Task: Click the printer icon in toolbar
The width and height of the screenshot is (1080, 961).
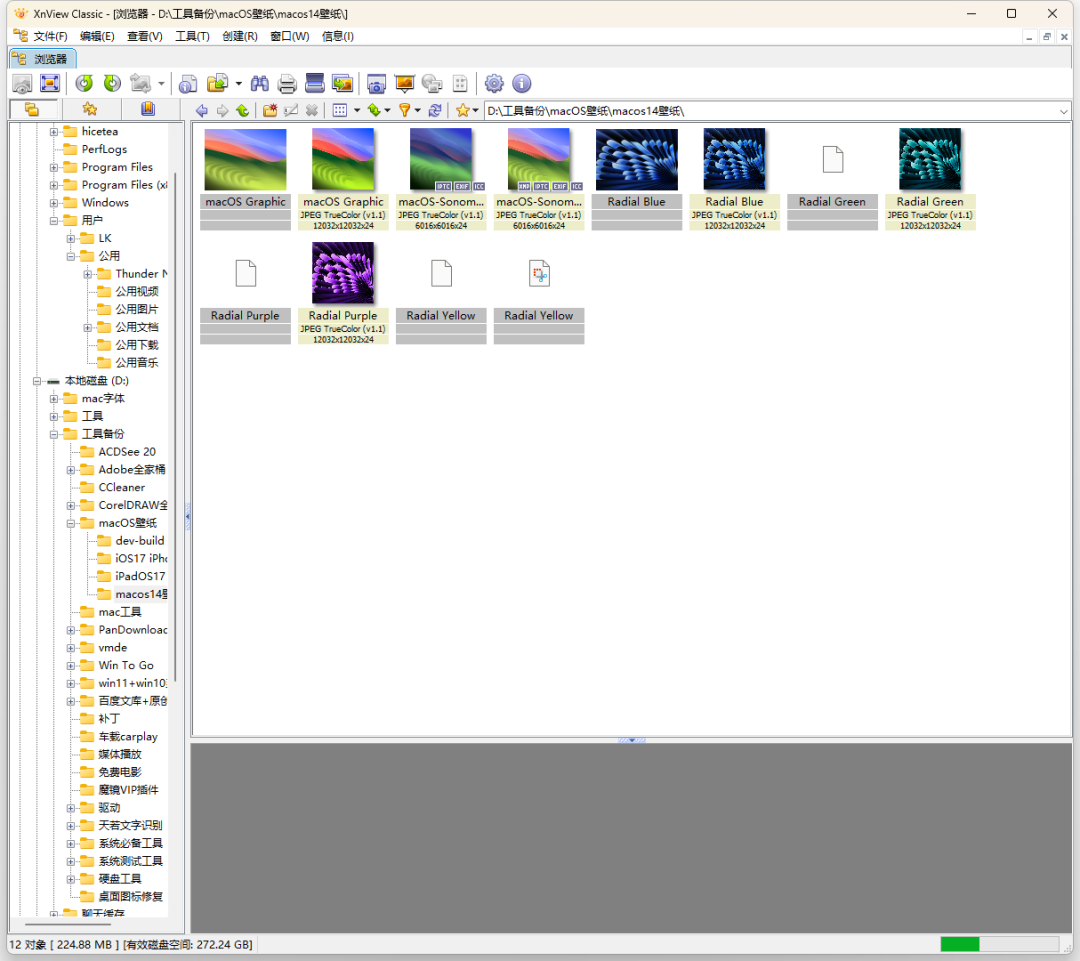Action: (287, 84)
